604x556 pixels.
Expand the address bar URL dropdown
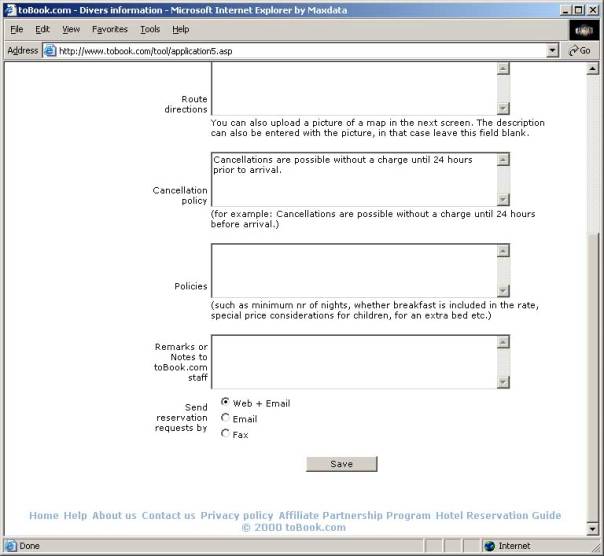(553, 50)
